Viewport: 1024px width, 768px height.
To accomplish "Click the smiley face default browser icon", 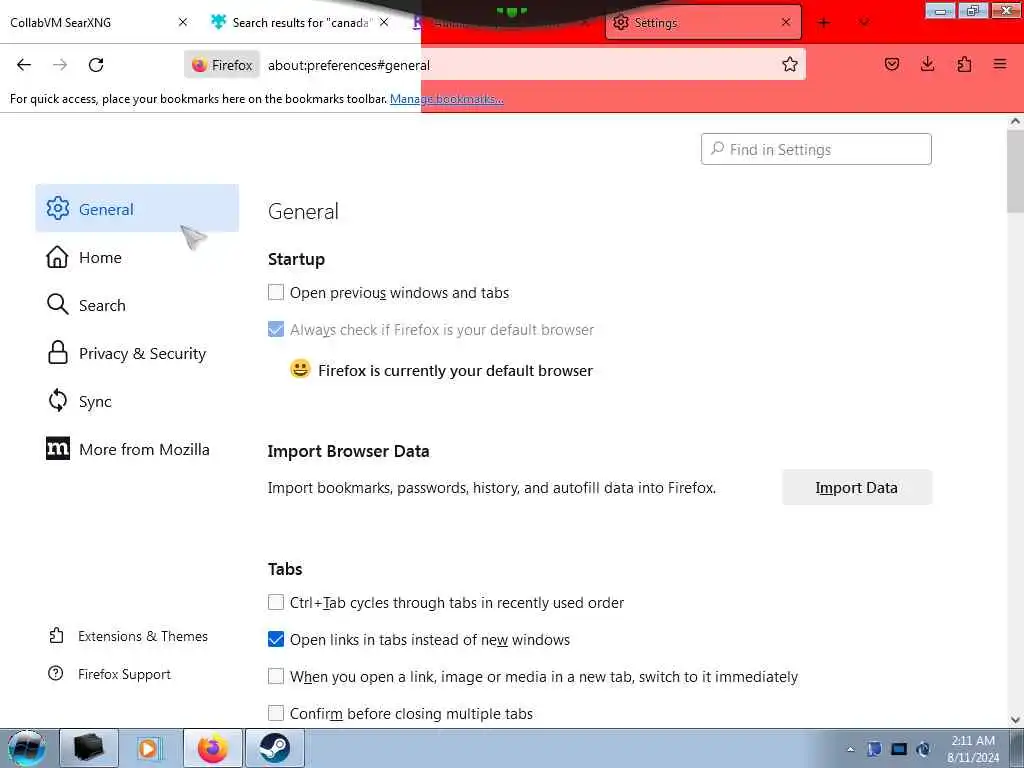I will pyautogui.click(x=300, y=369).
